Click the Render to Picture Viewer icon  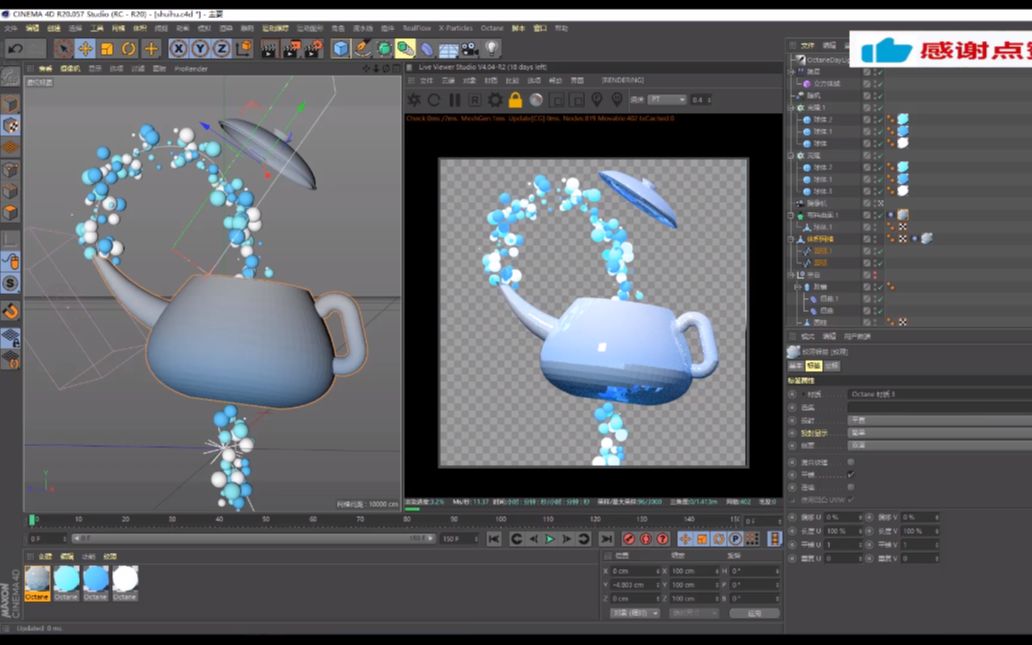pyautogui.click(x=292, y=48)
